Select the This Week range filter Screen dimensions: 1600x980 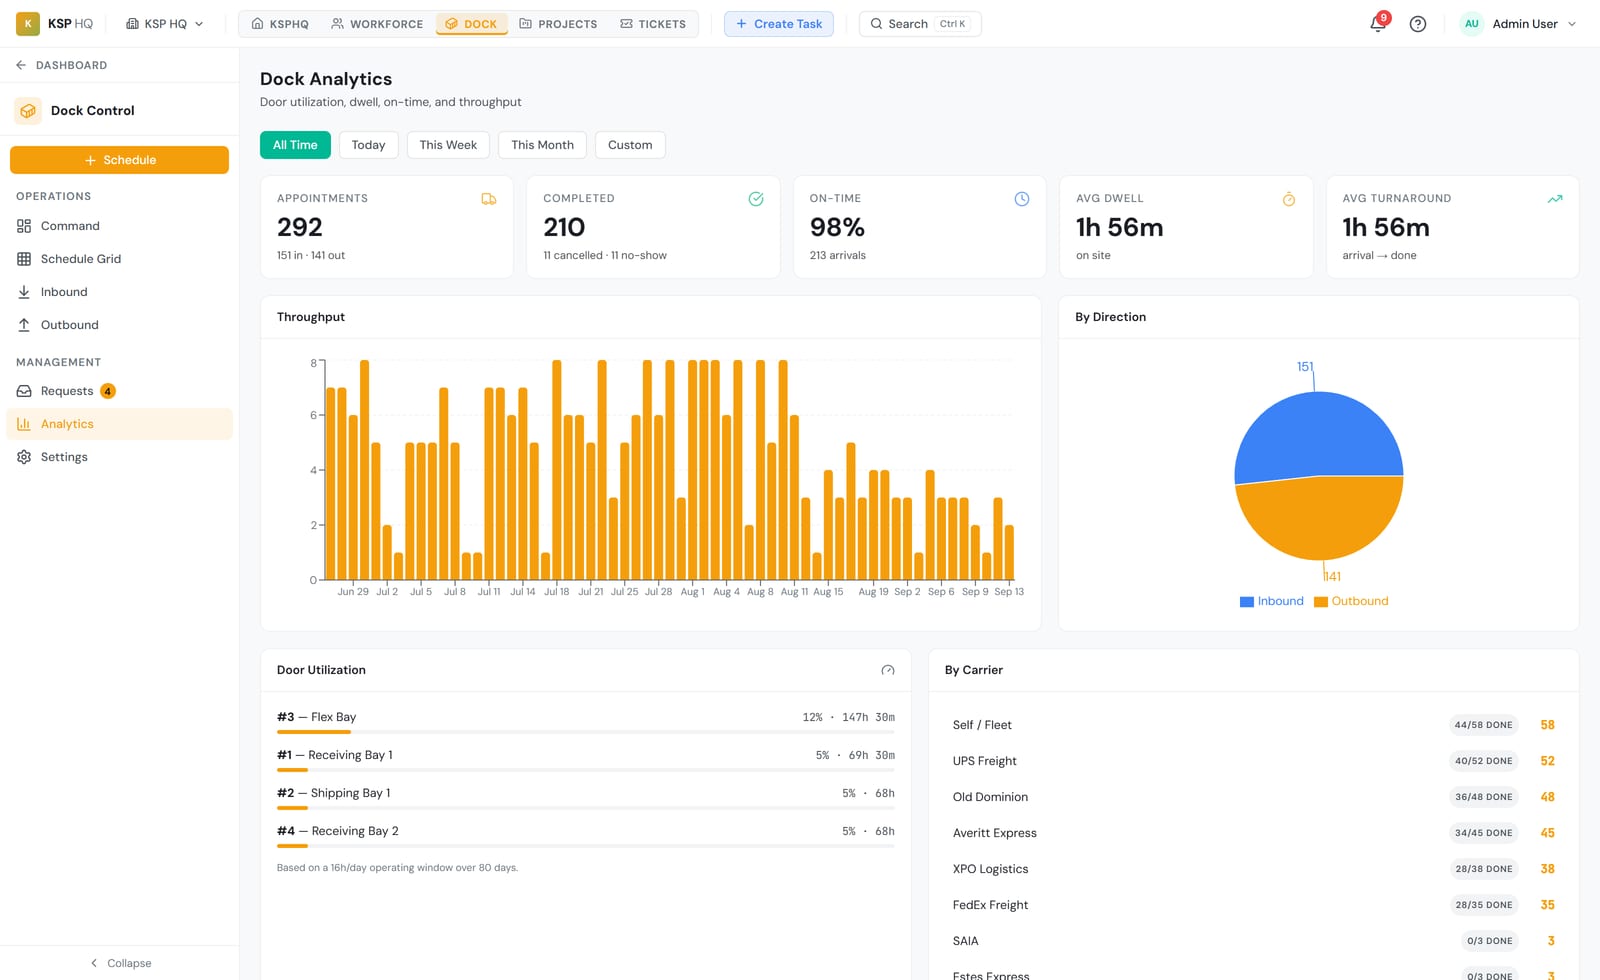pyautogui.click(x=448, y=145)
